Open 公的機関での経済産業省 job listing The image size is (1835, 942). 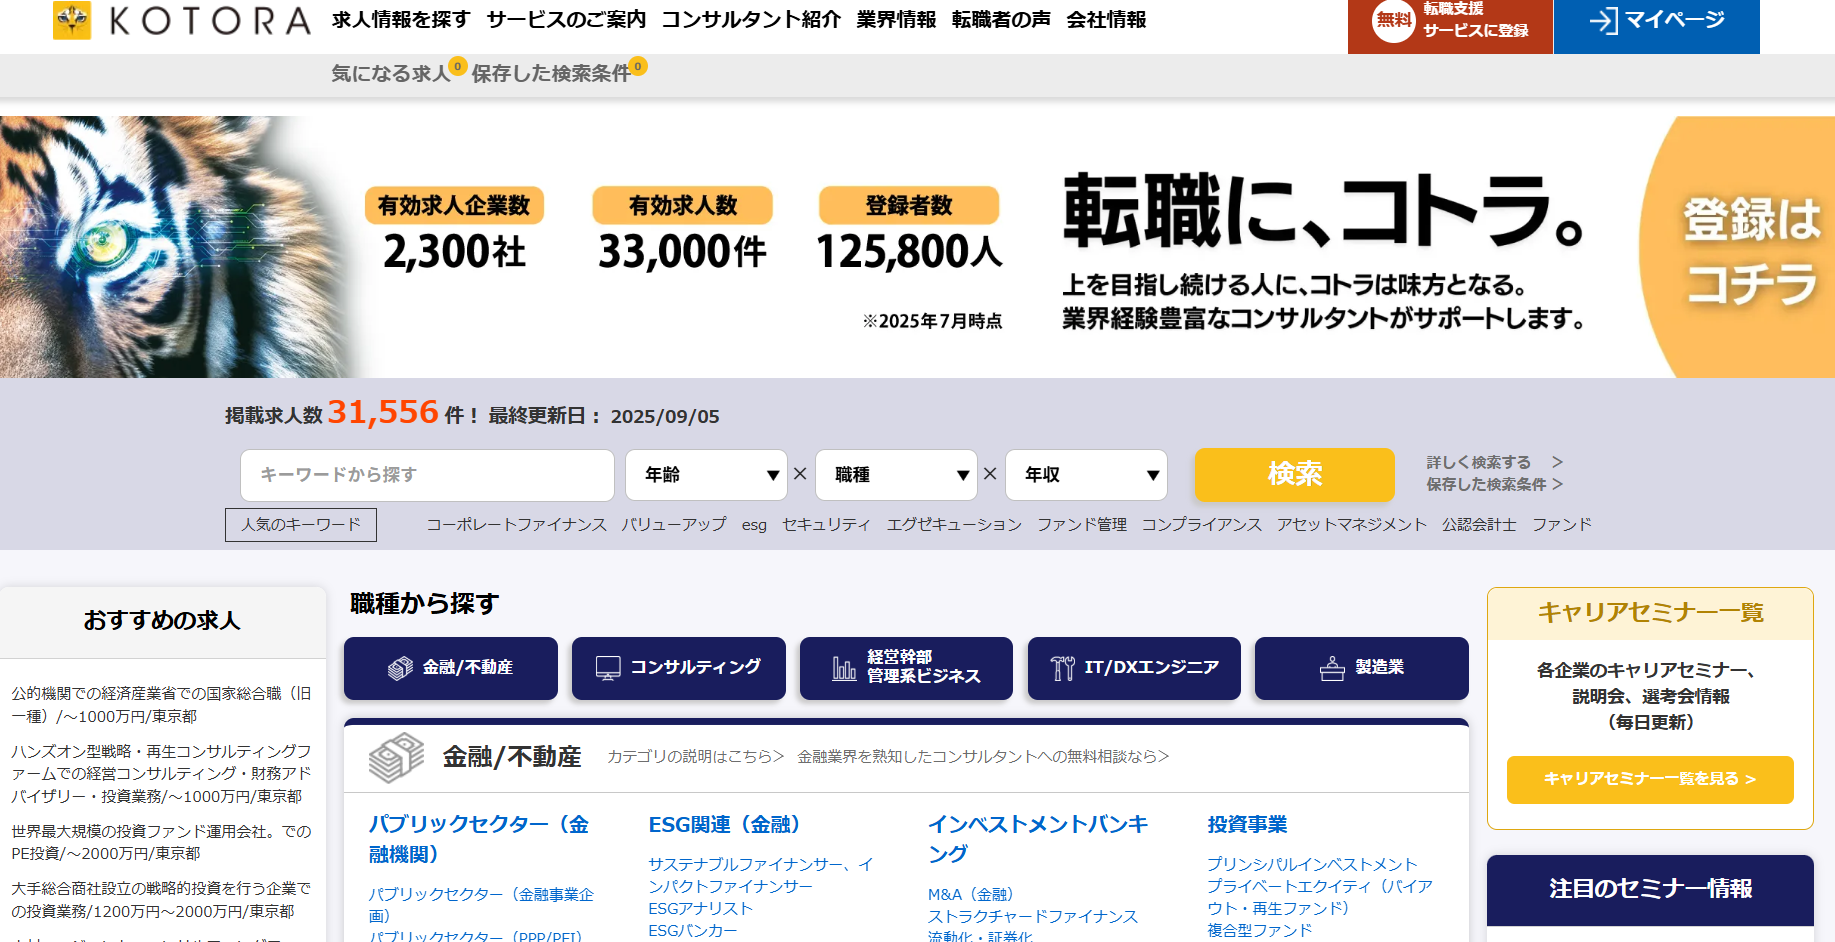[161, 704]
